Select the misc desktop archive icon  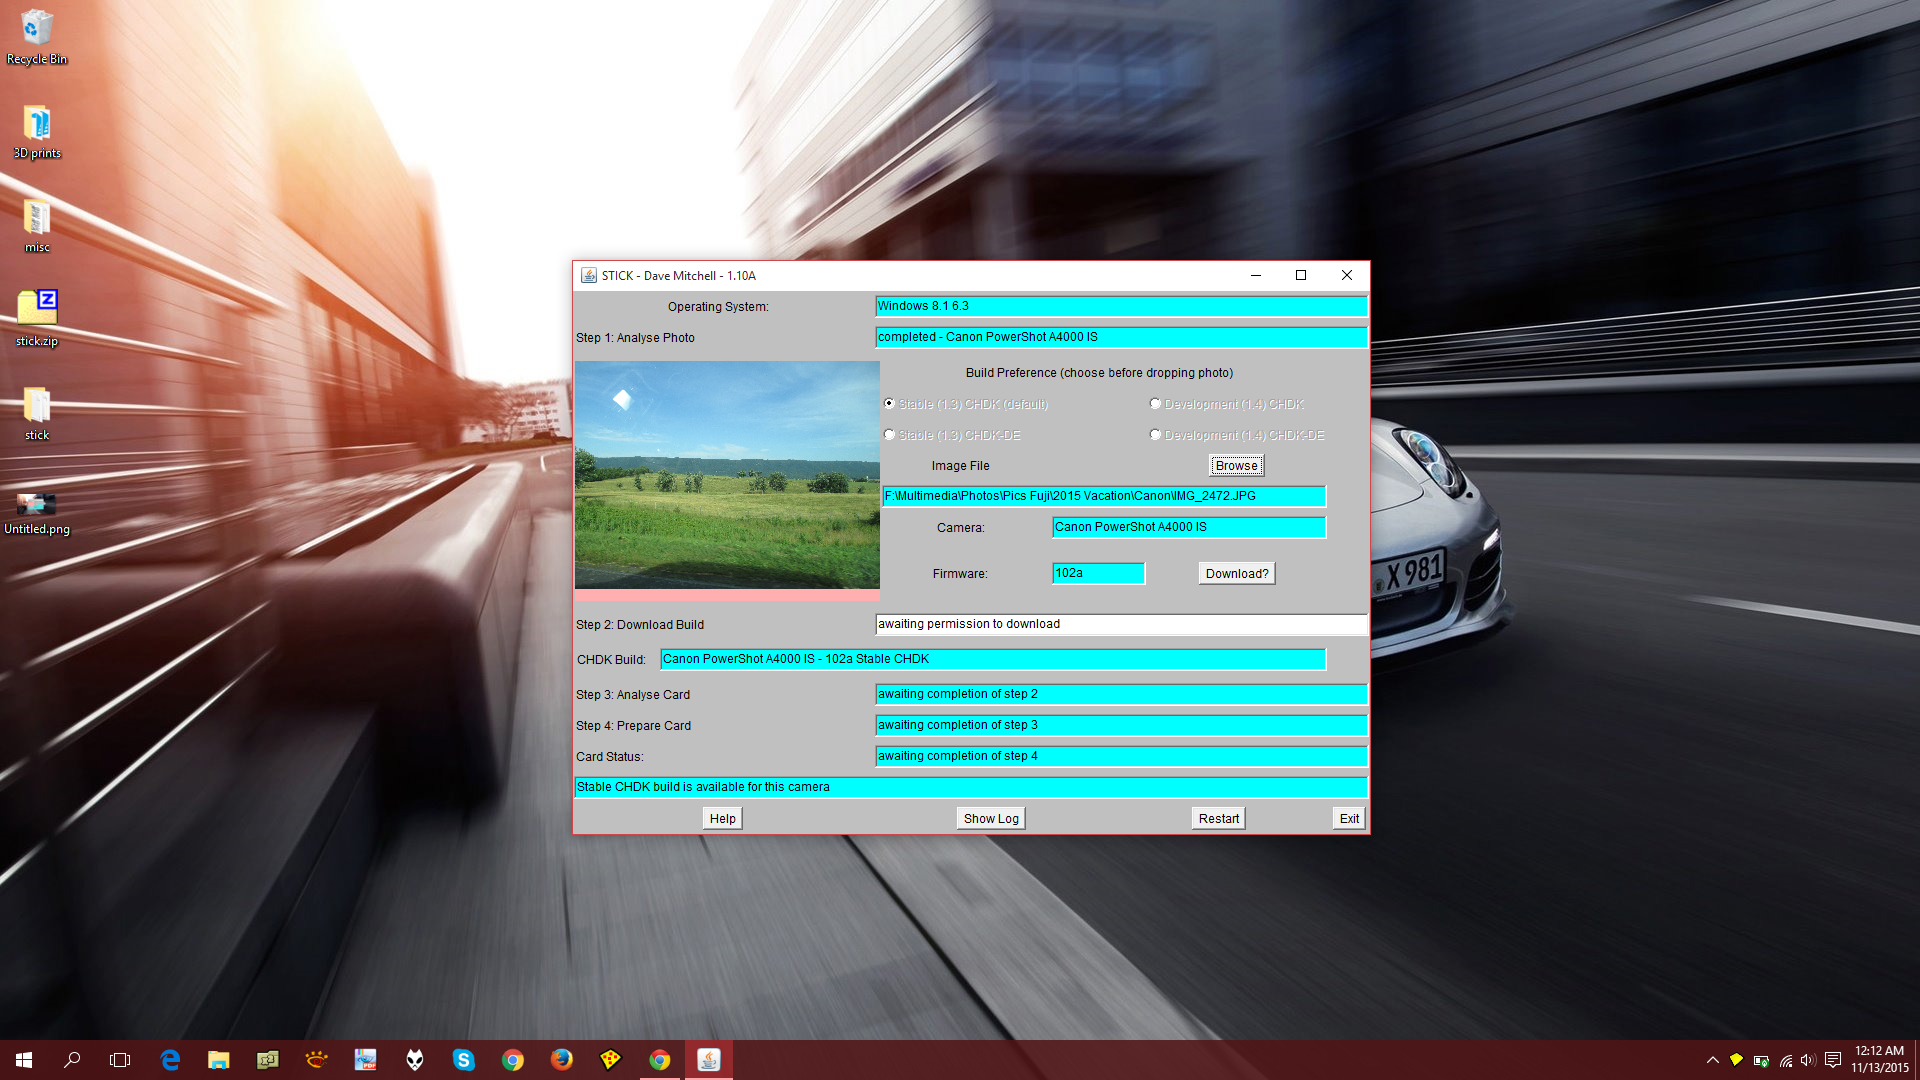click(x=37, y=226)
